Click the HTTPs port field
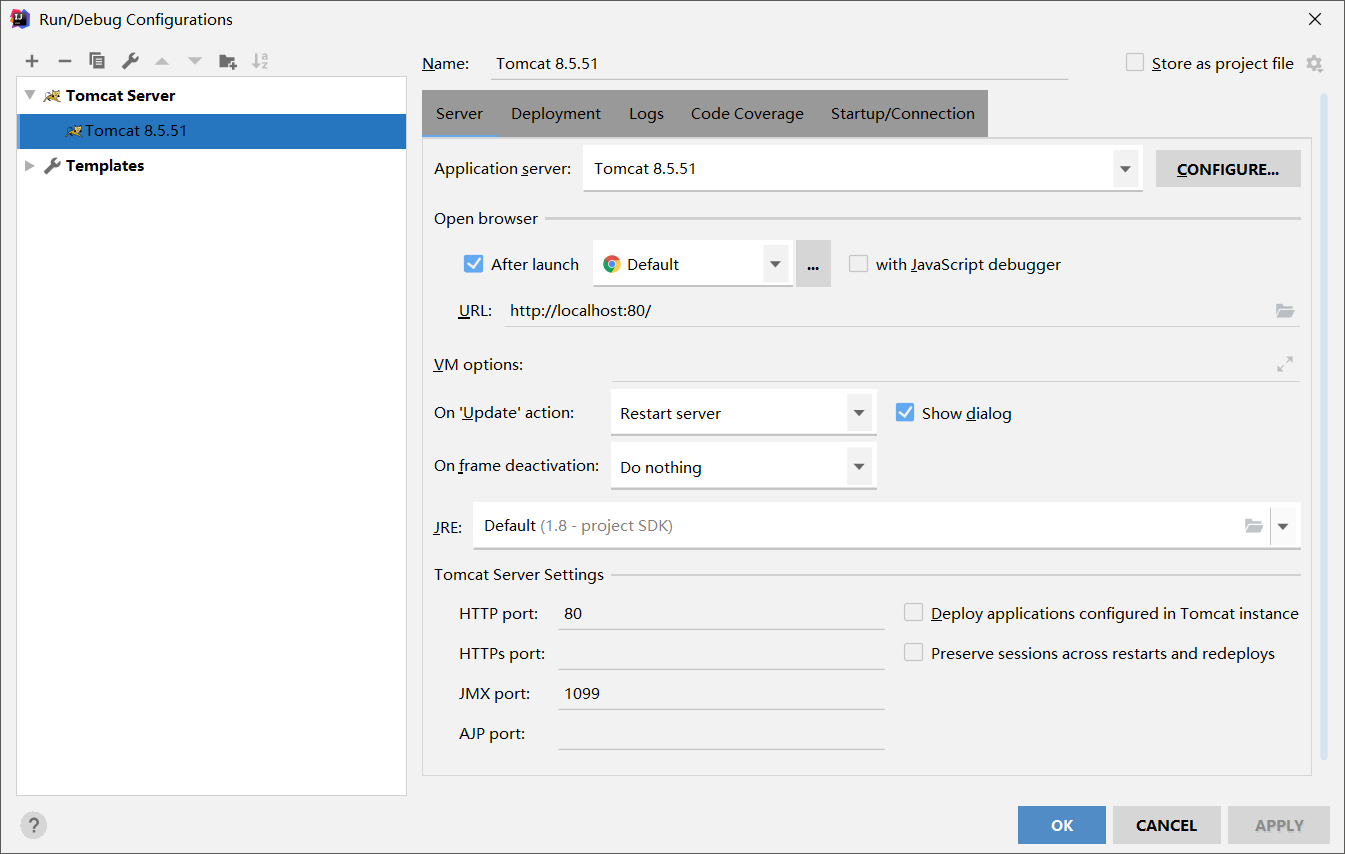 click(721, 653)
